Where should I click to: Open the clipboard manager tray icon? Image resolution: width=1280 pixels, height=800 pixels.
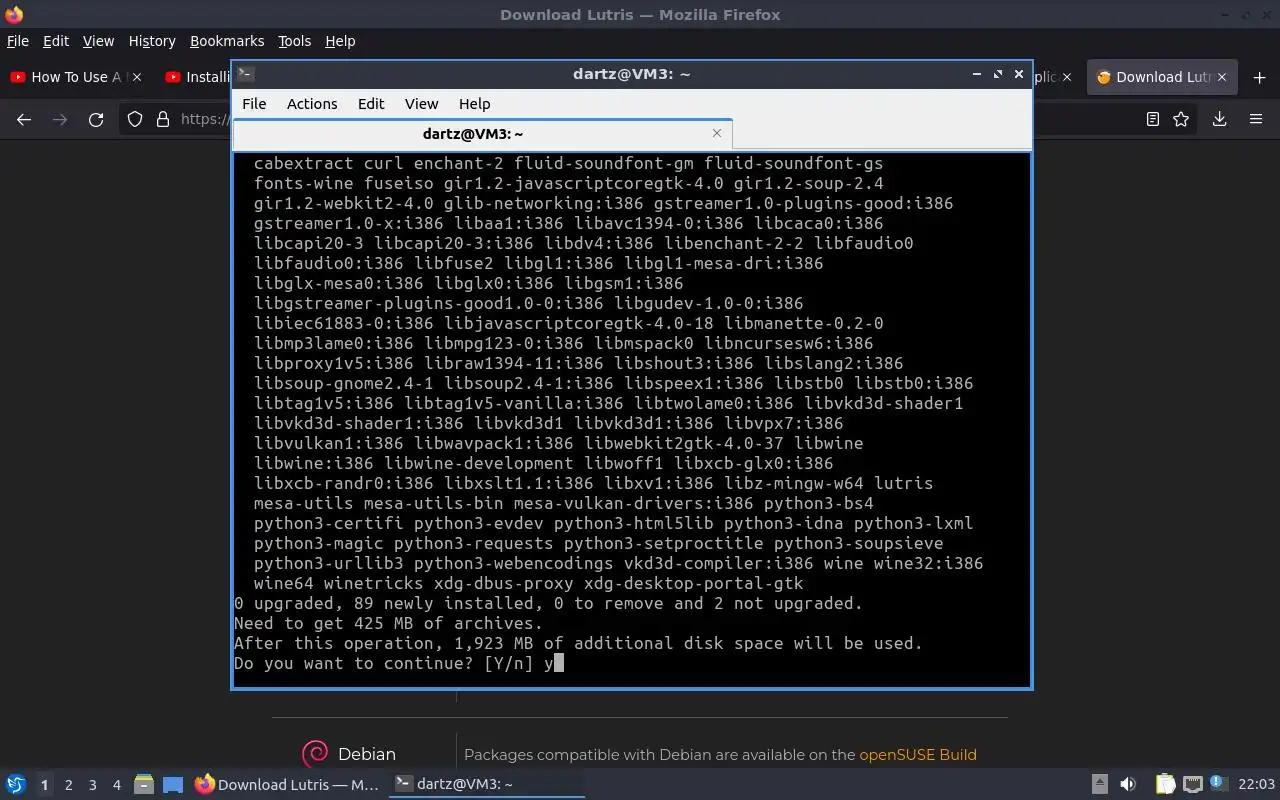[1165, 785]
